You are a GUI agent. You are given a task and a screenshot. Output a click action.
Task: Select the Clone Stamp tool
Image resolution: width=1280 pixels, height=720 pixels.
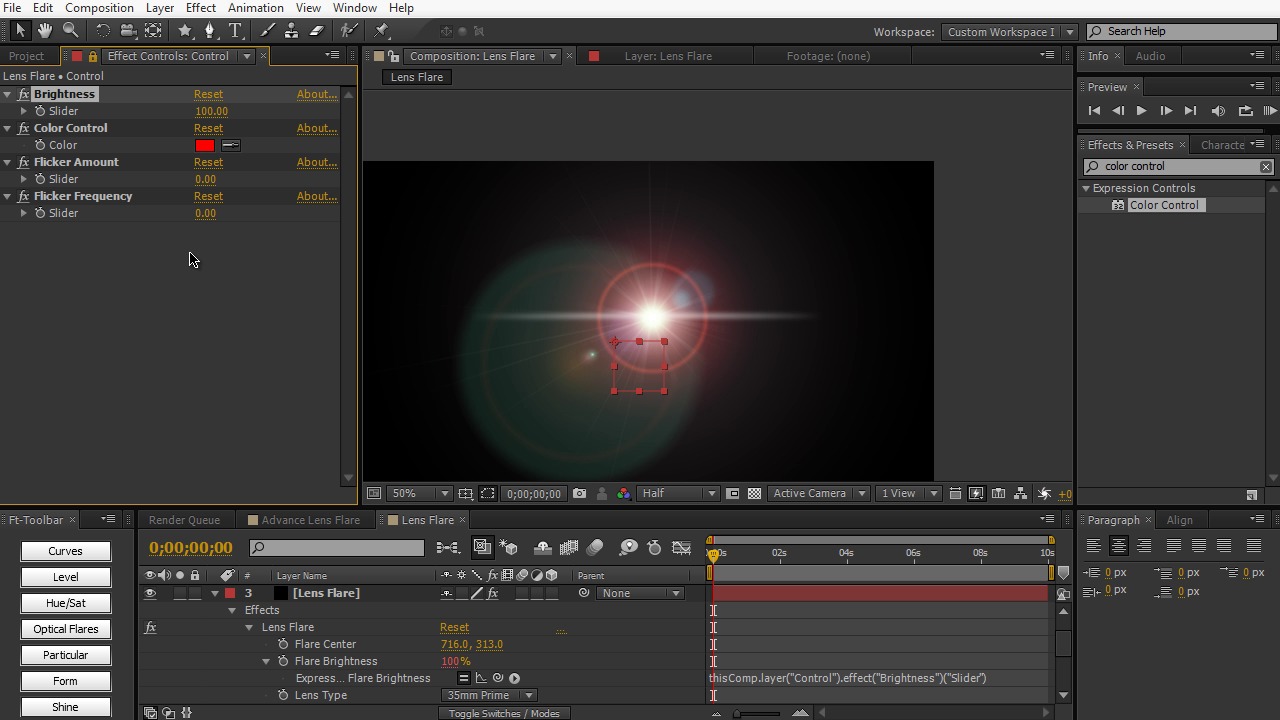tap(291, 31)
